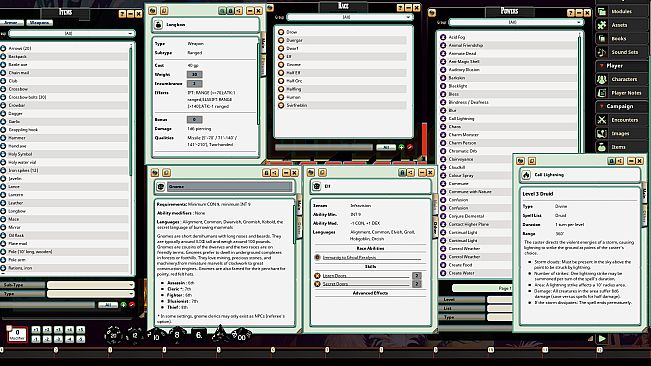Viewport: 651px width, 366px height.
Task: Click green add button in Race window
Action: point(401,147)
